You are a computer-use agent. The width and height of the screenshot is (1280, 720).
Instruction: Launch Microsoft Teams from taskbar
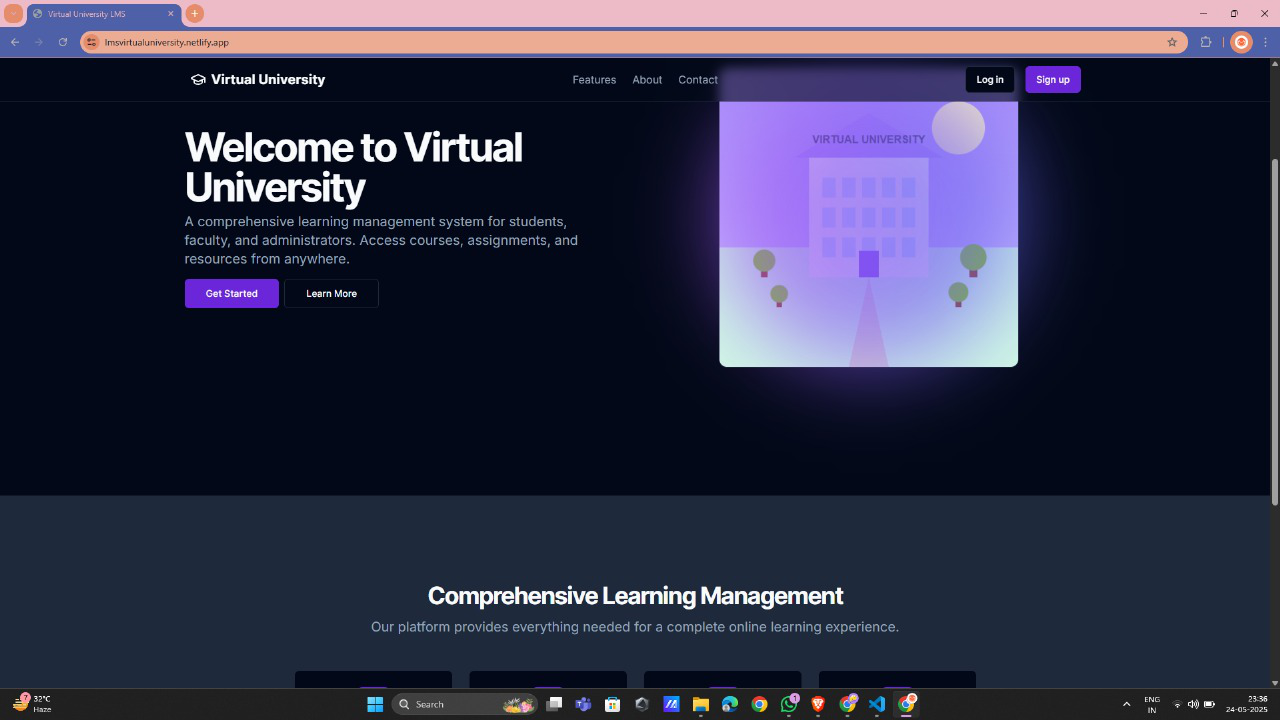coord(583,704)
